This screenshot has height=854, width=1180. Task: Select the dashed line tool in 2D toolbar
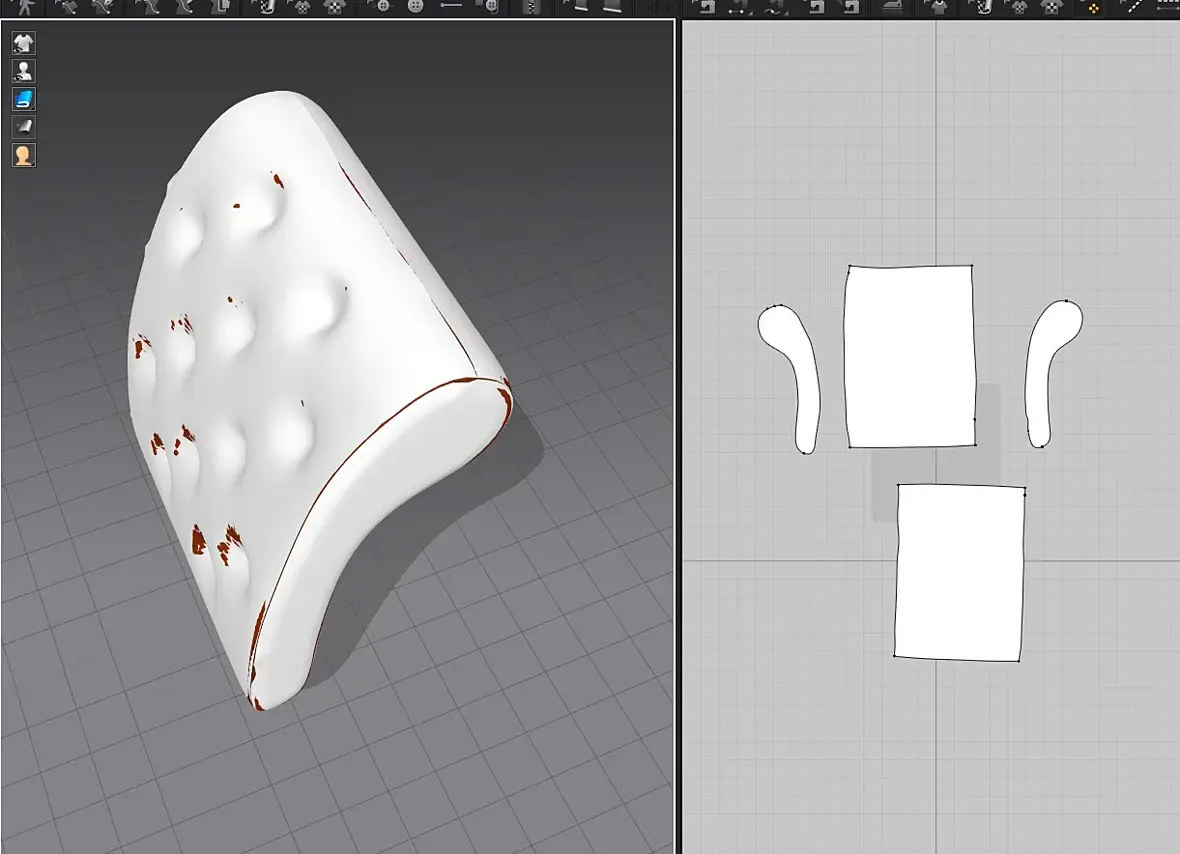click(1133, 7)
